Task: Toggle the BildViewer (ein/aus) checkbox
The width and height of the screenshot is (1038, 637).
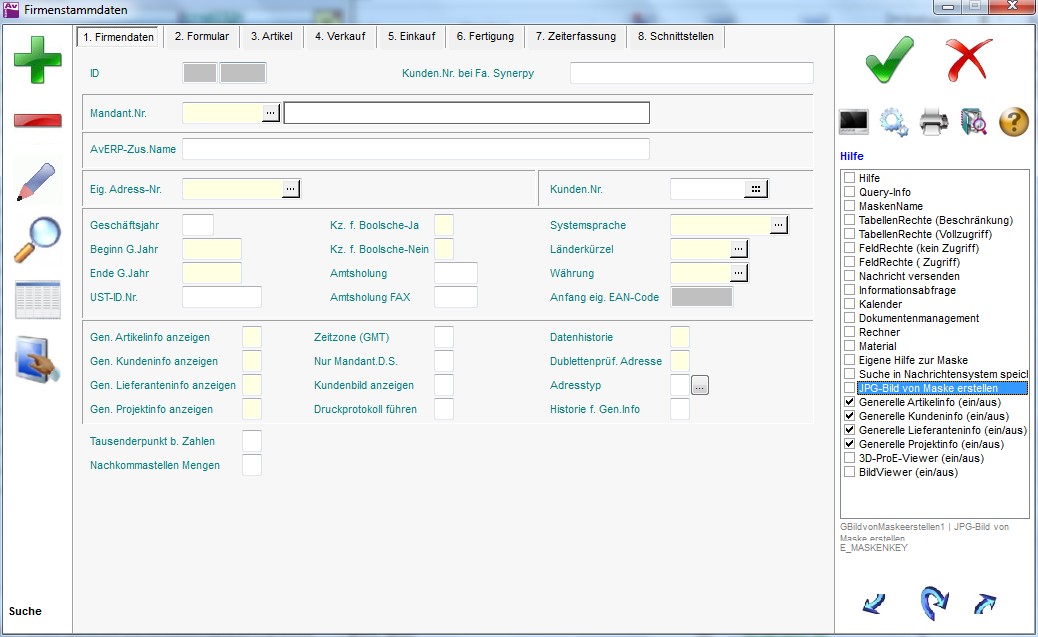Action: pos(849,472)
